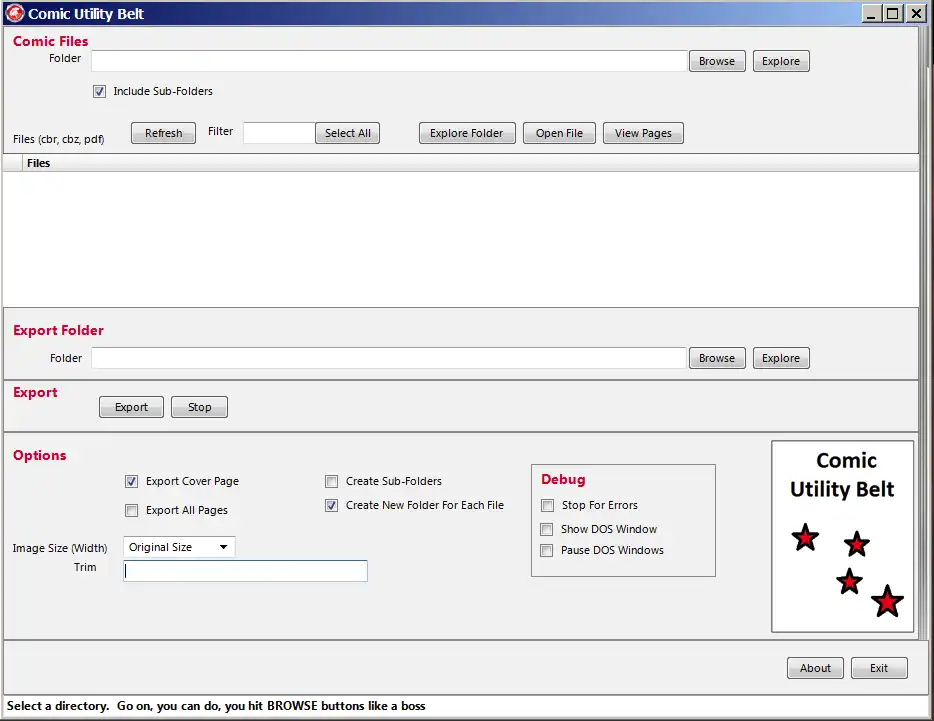The height and width of the screenshot is (721, 934).
Task: Exit the application
Action: tap(879, 668)
